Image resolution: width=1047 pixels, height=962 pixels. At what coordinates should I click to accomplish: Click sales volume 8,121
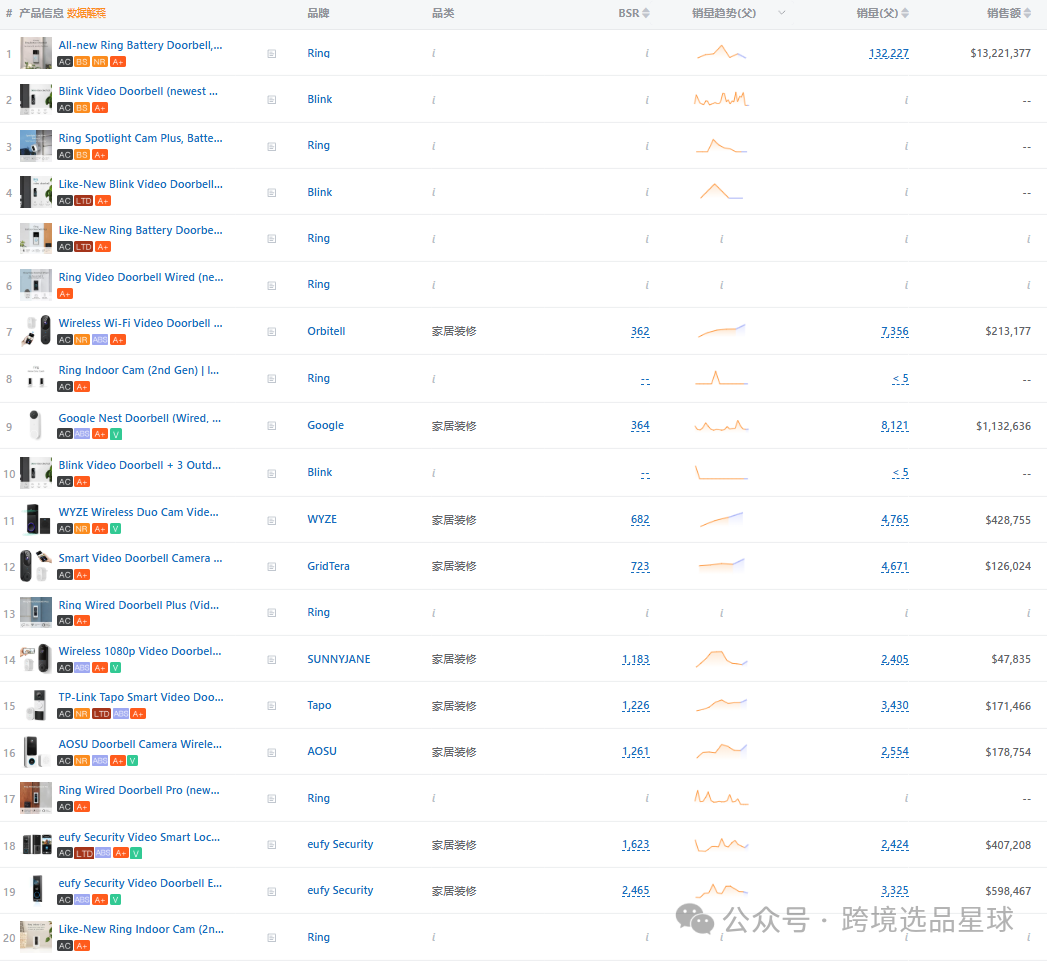(895, 426)
